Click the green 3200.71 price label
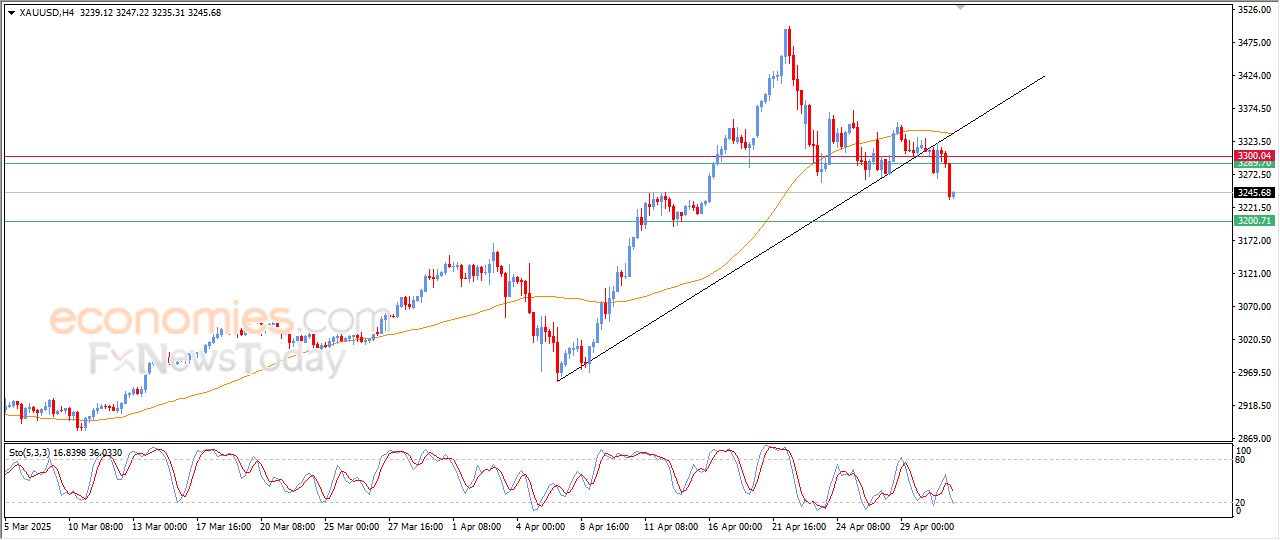The image size is (1280, 540). (1253, 221)
